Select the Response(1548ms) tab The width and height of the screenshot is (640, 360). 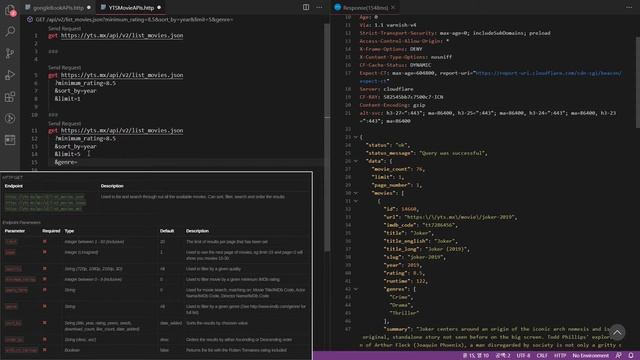[365, 7]
